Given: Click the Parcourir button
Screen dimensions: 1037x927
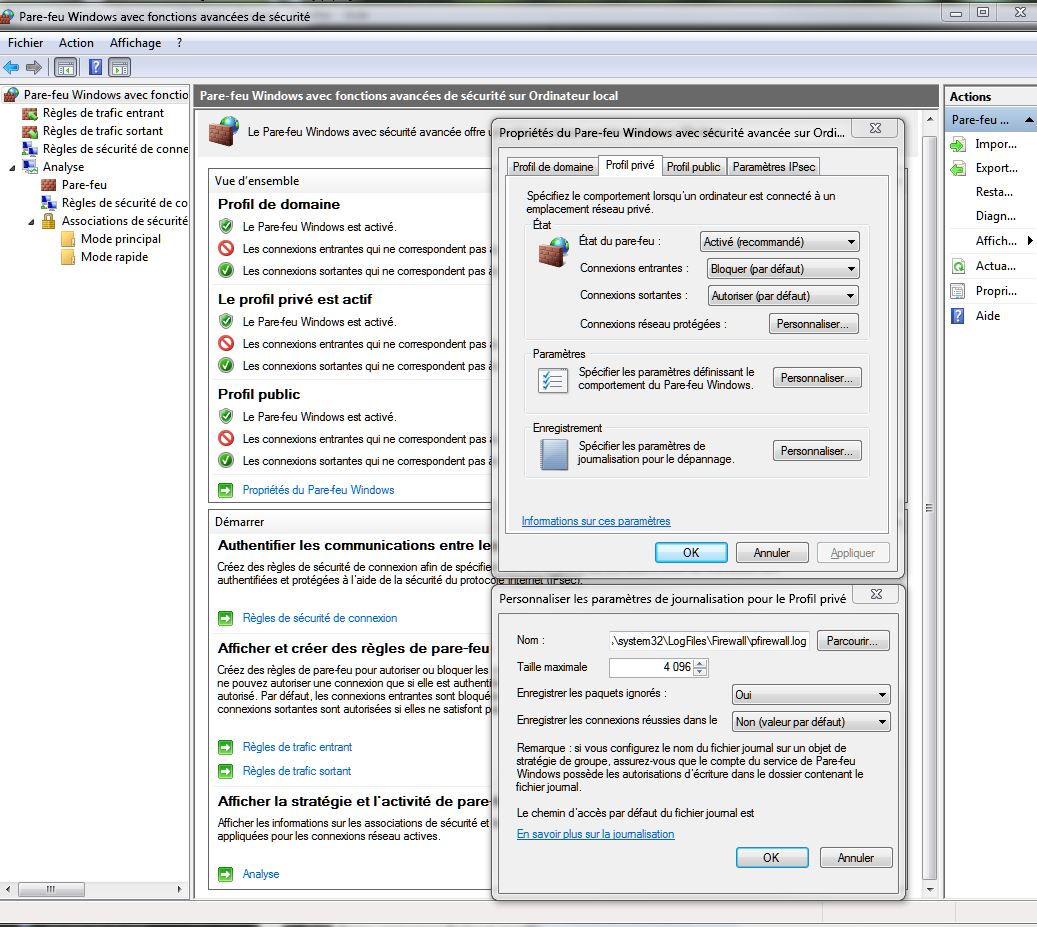Looking at the screenshot, I should 852,641.
